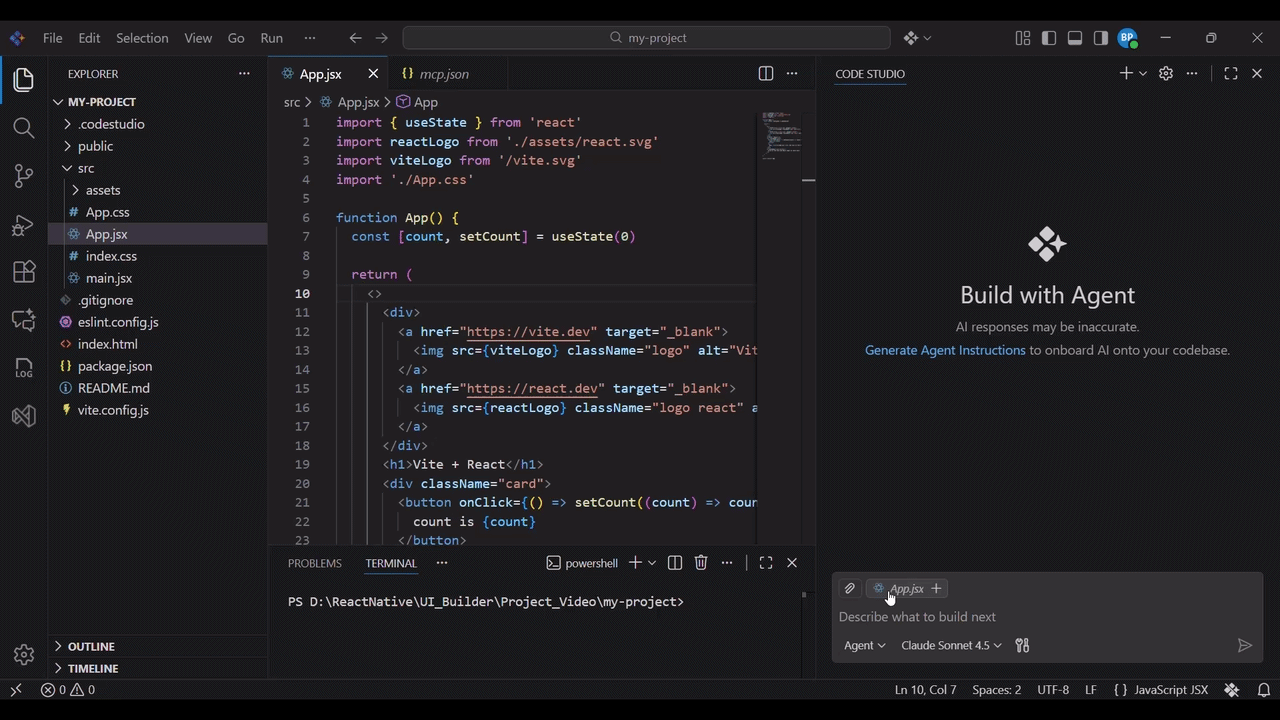Image resolution: width=1280 pixels, height=720 pixels.
Task: Open the Run and Debug view
Action: click(x=24, y=224)
